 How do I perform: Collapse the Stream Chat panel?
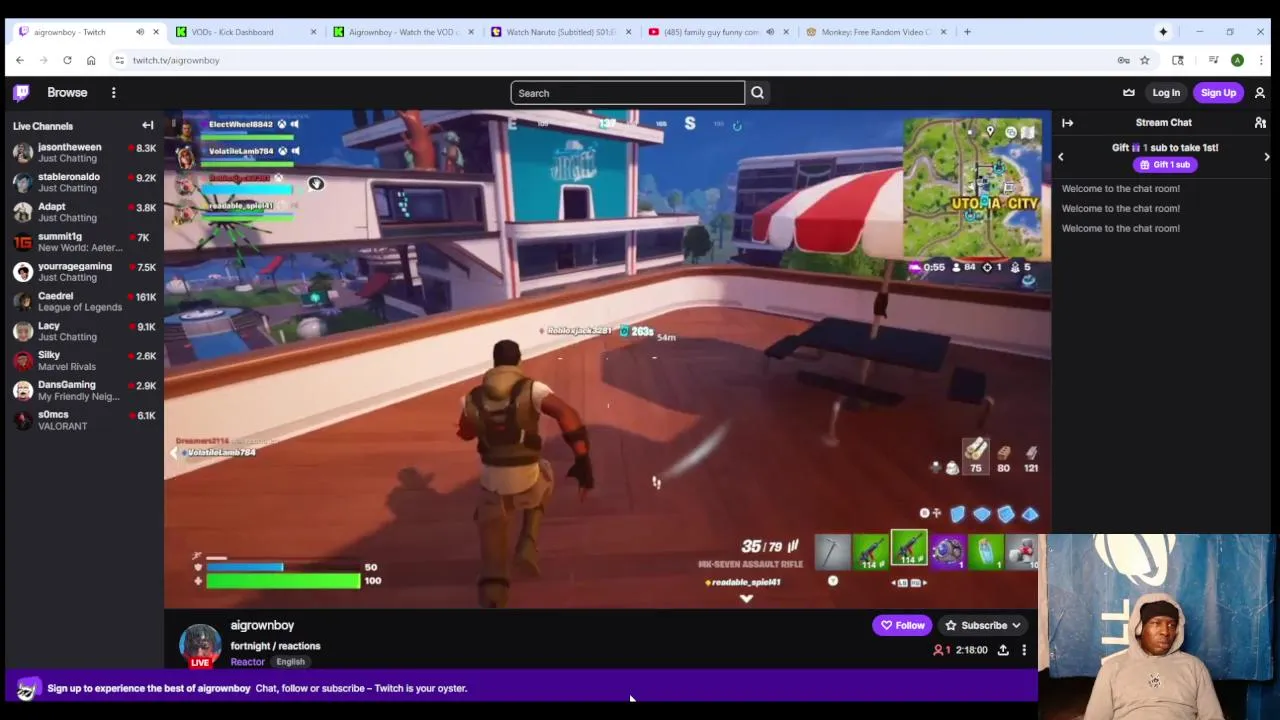pyautogui.click(x=1067, y=123)
